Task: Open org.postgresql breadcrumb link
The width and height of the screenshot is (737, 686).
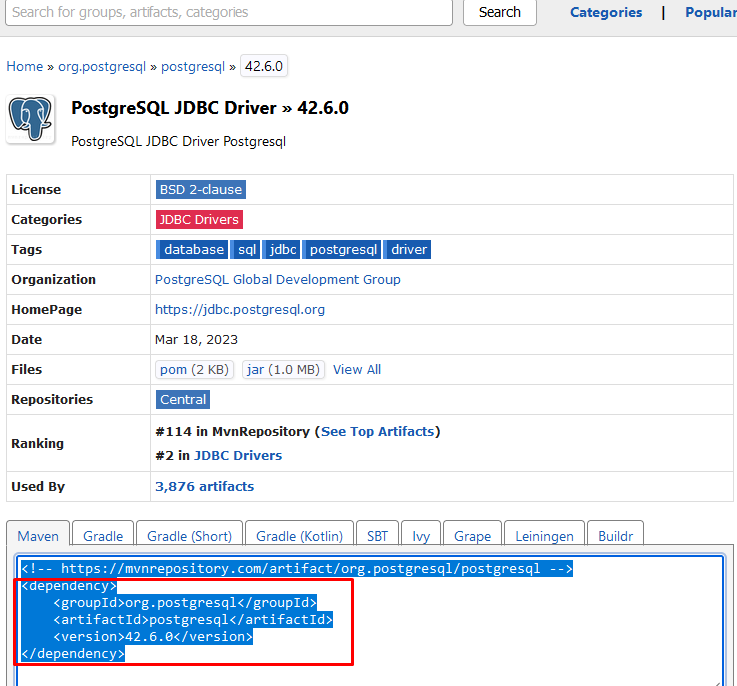Action: point(102,66)
